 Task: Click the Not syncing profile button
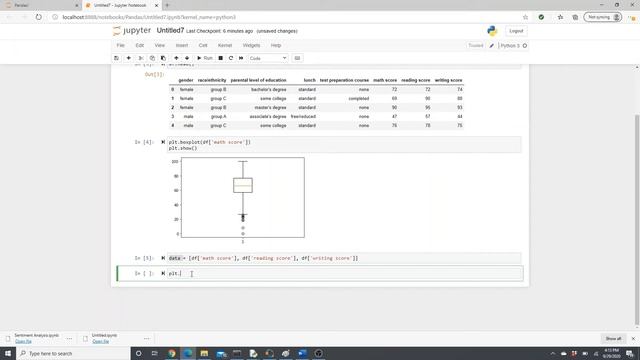(x=603, y=17)
